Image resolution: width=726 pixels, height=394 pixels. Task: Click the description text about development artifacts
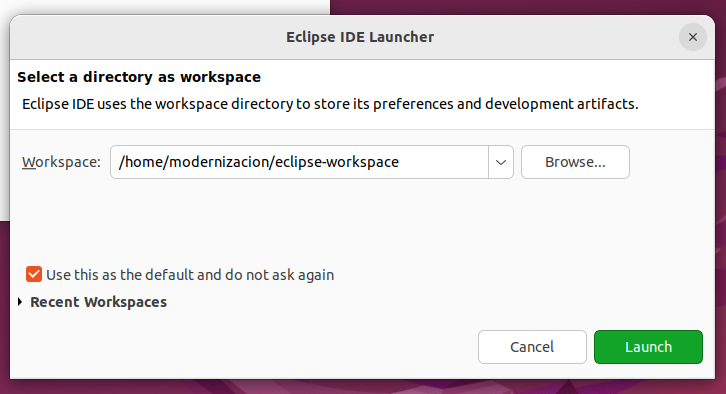(x=330, y=104)
